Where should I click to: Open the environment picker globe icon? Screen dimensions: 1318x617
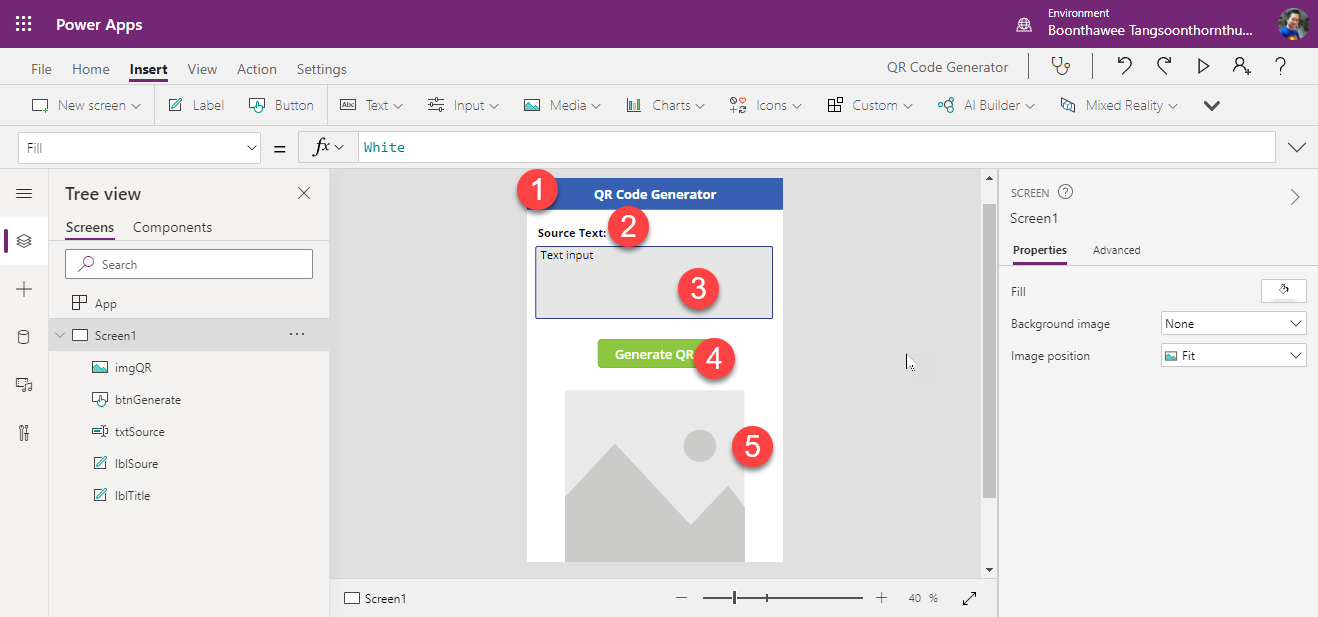click(1024, 24)
